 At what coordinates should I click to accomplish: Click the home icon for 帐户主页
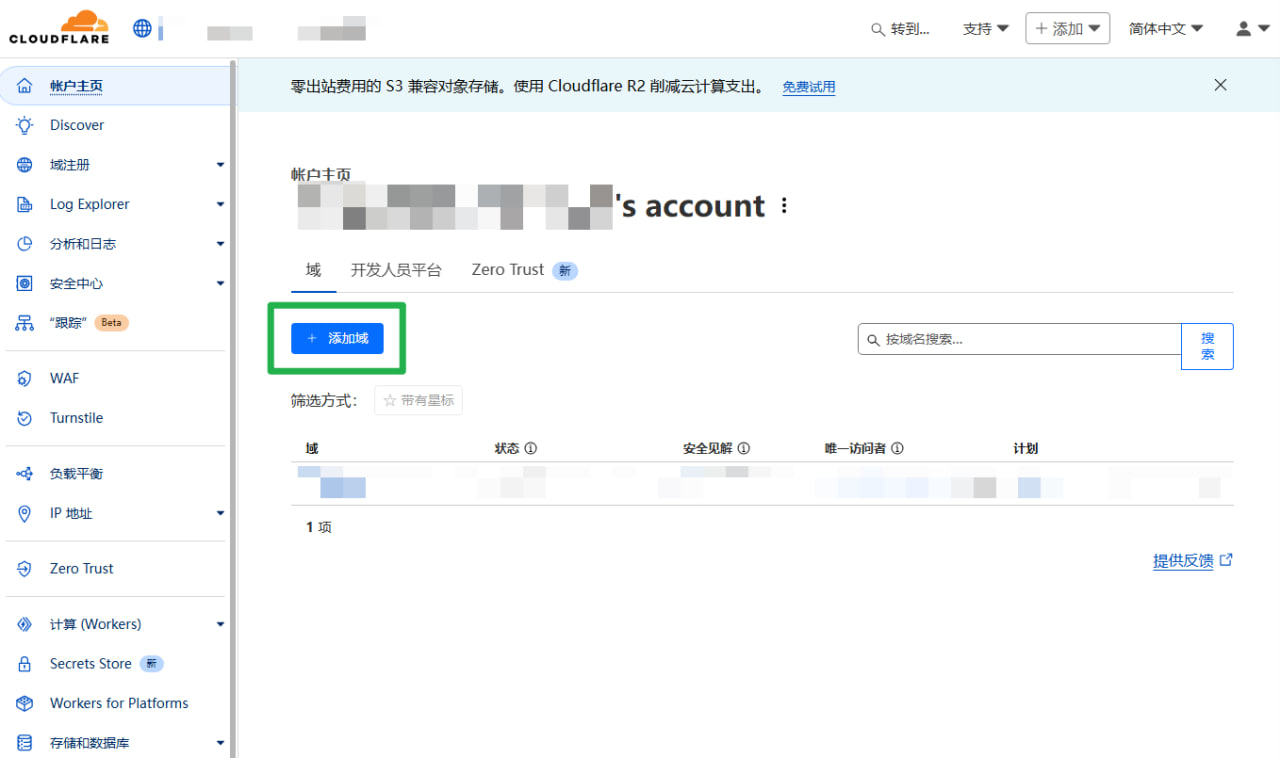point(25,86)
